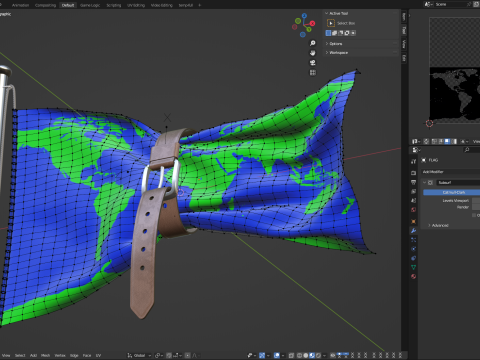This screenshot has width=480, height=360.
Task: Collapse the Active Tool panel
Action: pyautogui.click(x=326, y=13)
